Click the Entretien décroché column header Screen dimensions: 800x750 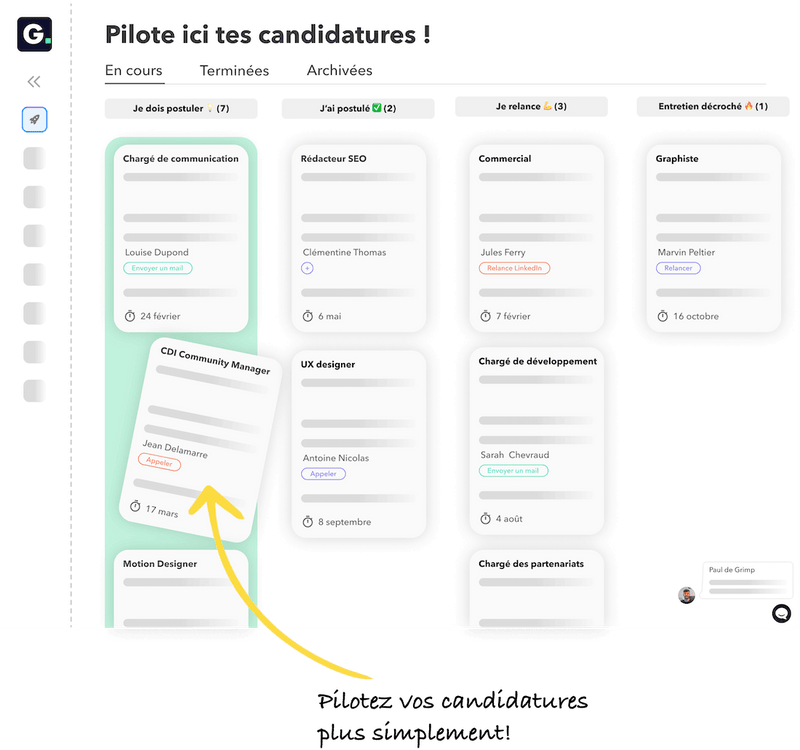point(713,106)
